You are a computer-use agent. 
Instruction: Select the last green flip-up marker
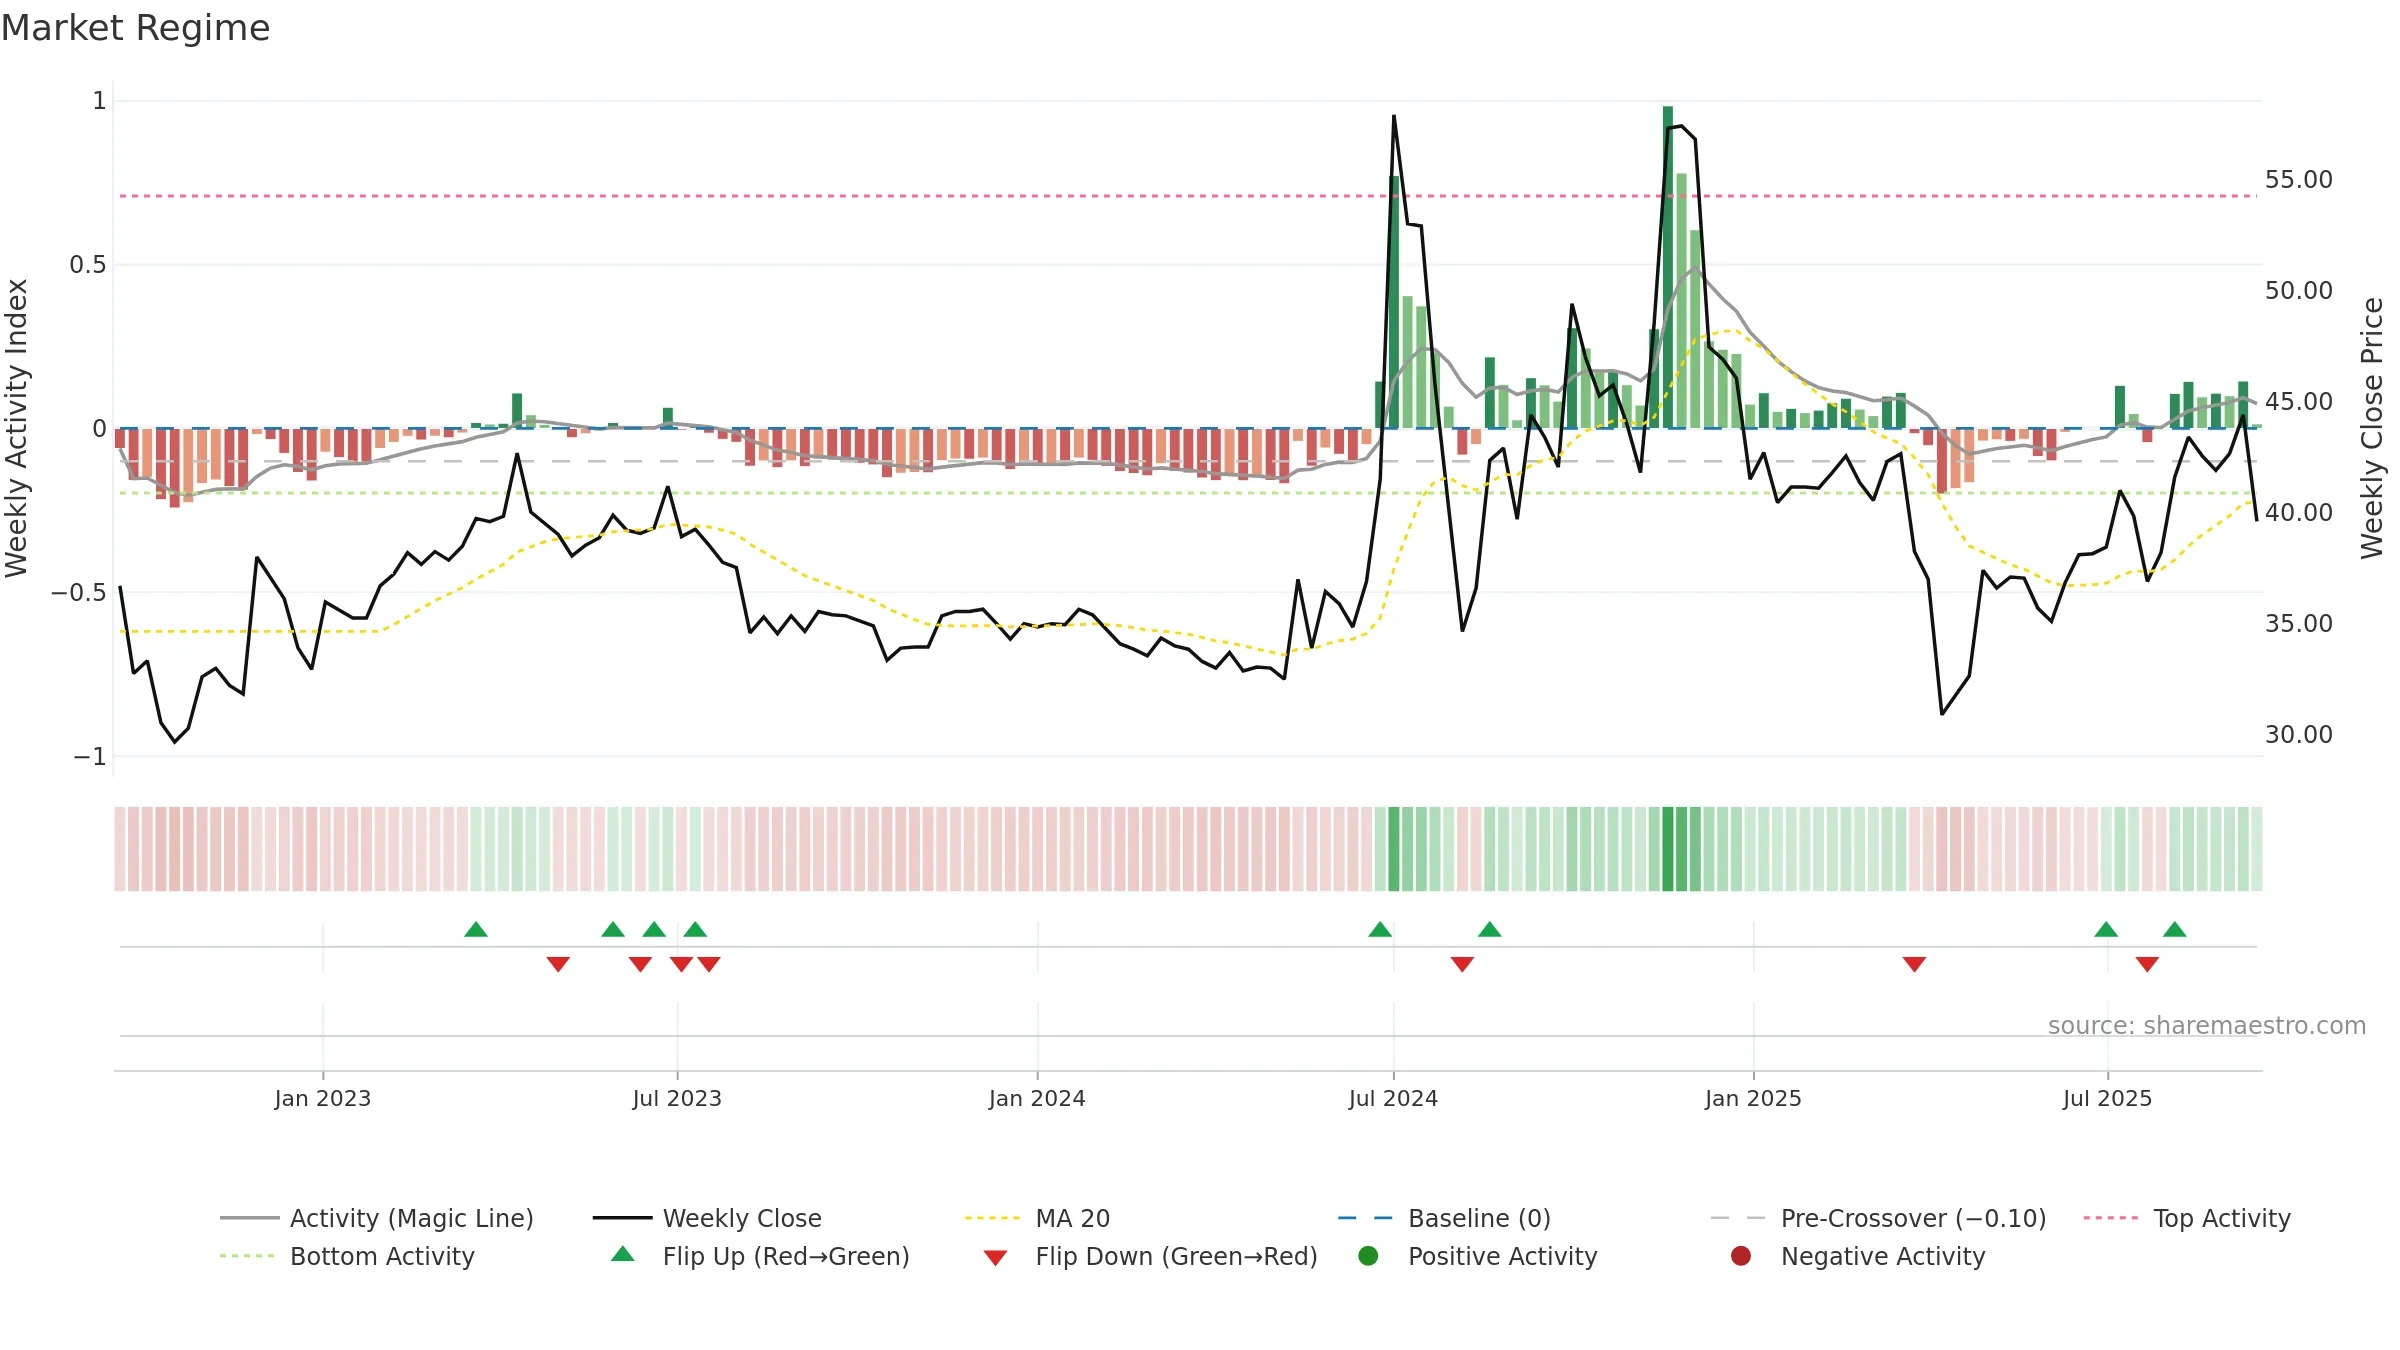coord(2175,930)
